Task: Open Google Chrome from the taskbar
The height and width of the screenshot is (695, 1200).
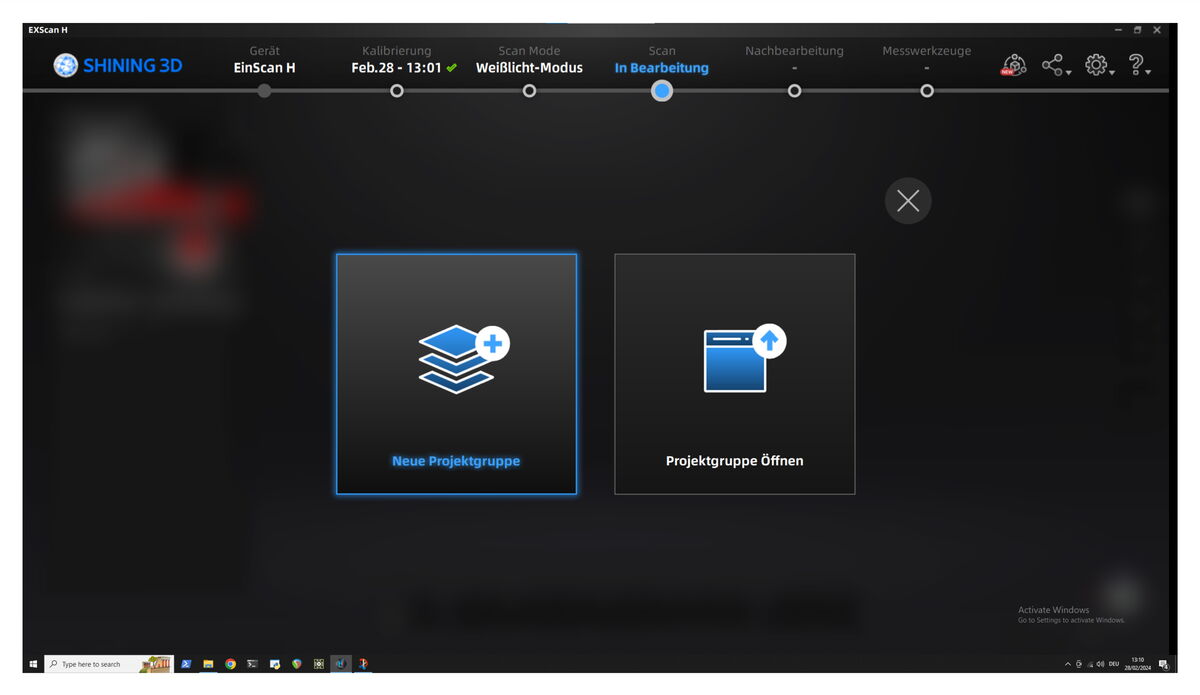Action: pos(230,664)
